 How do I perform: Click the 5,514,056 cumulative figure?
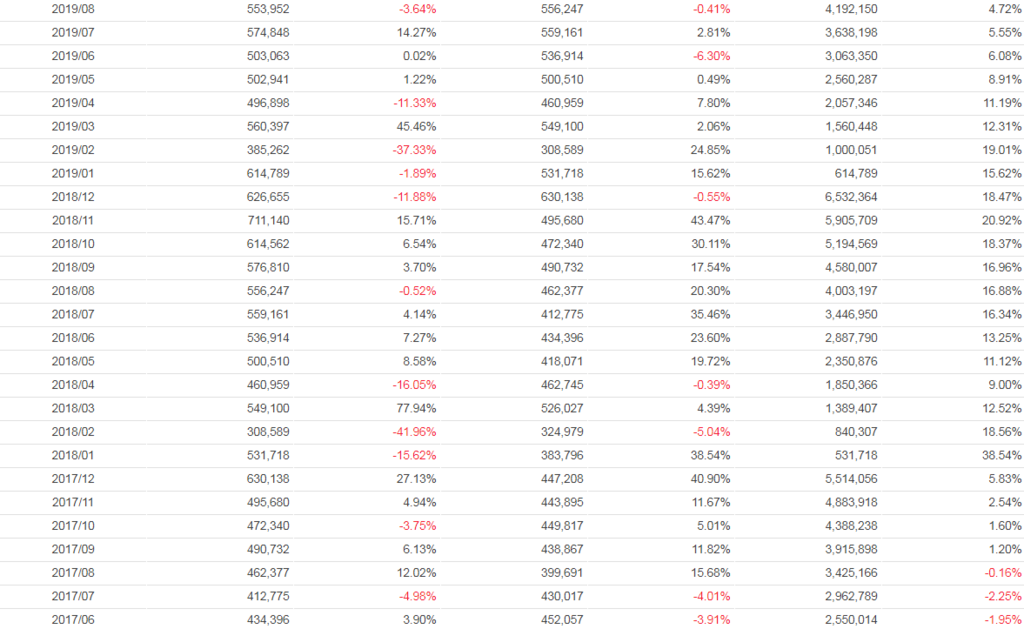(850, 480)
